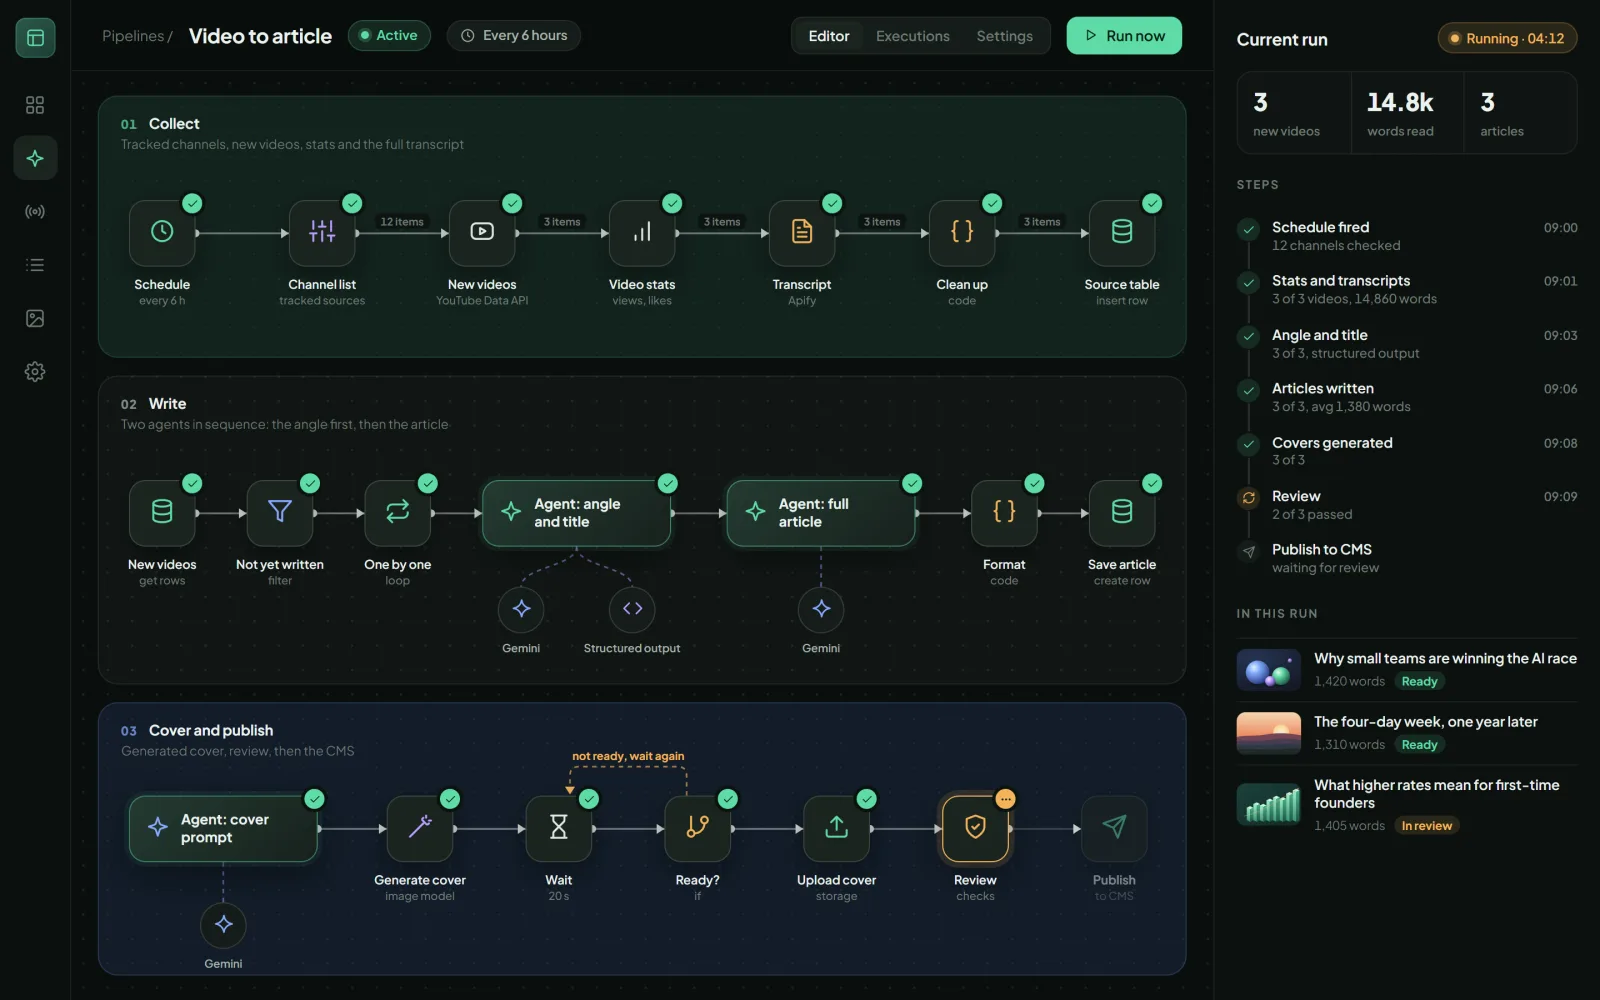Open the Review checks node
1600x1000 pixels.
(x=975, y=828)
